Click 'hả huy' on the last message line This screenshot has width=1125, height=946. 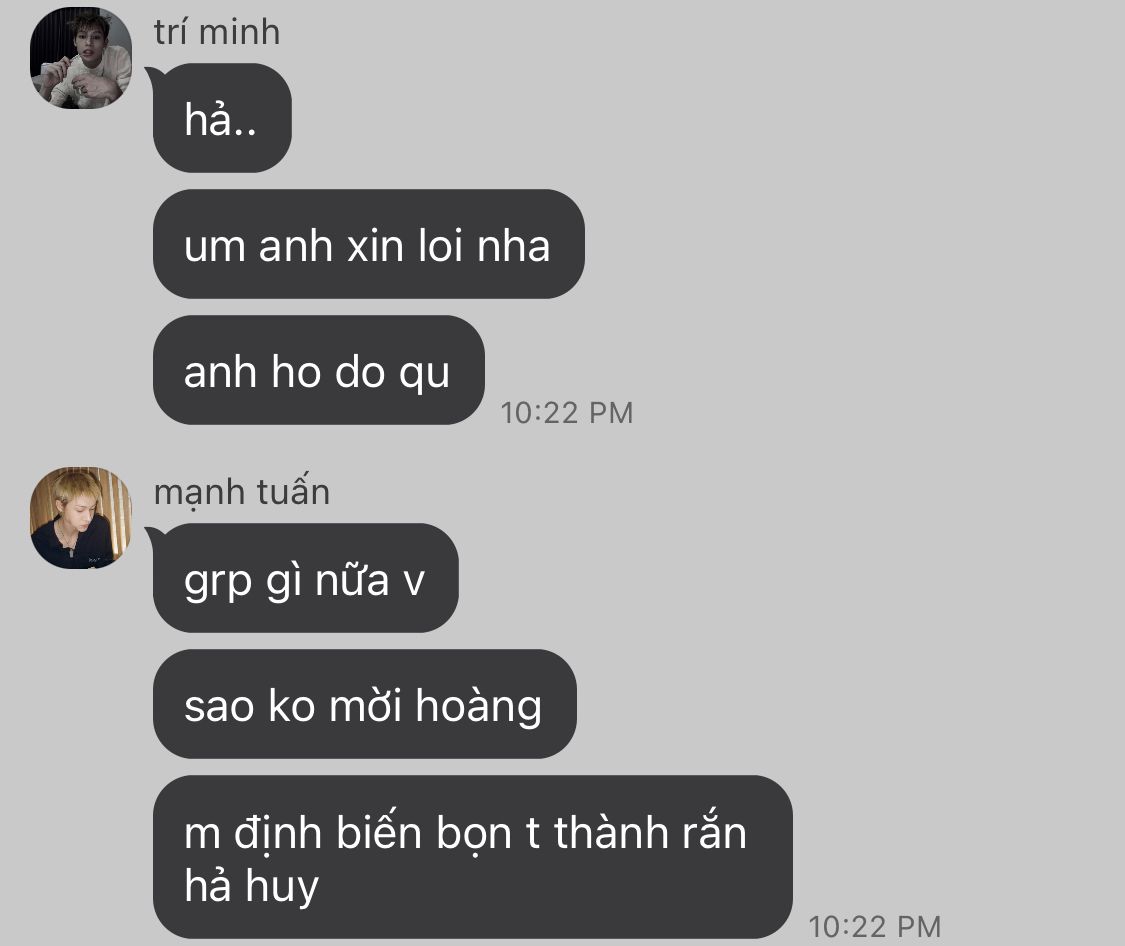tap(251, 886)
